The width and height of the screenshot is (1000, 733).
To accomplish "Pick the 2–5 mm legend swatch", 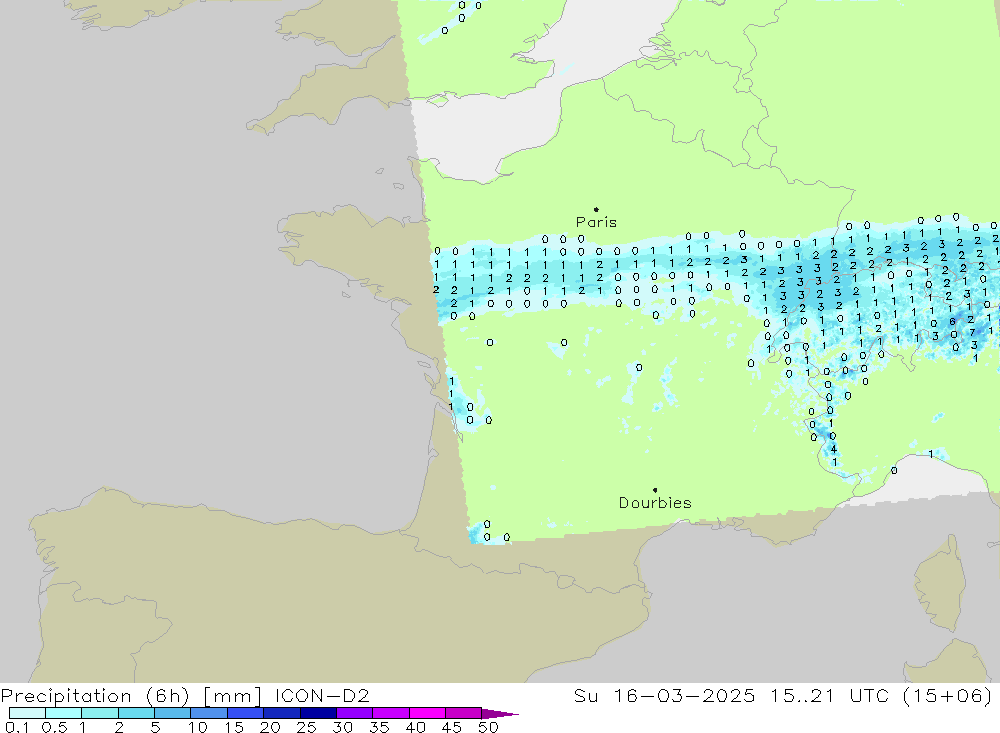I will 136,713.
